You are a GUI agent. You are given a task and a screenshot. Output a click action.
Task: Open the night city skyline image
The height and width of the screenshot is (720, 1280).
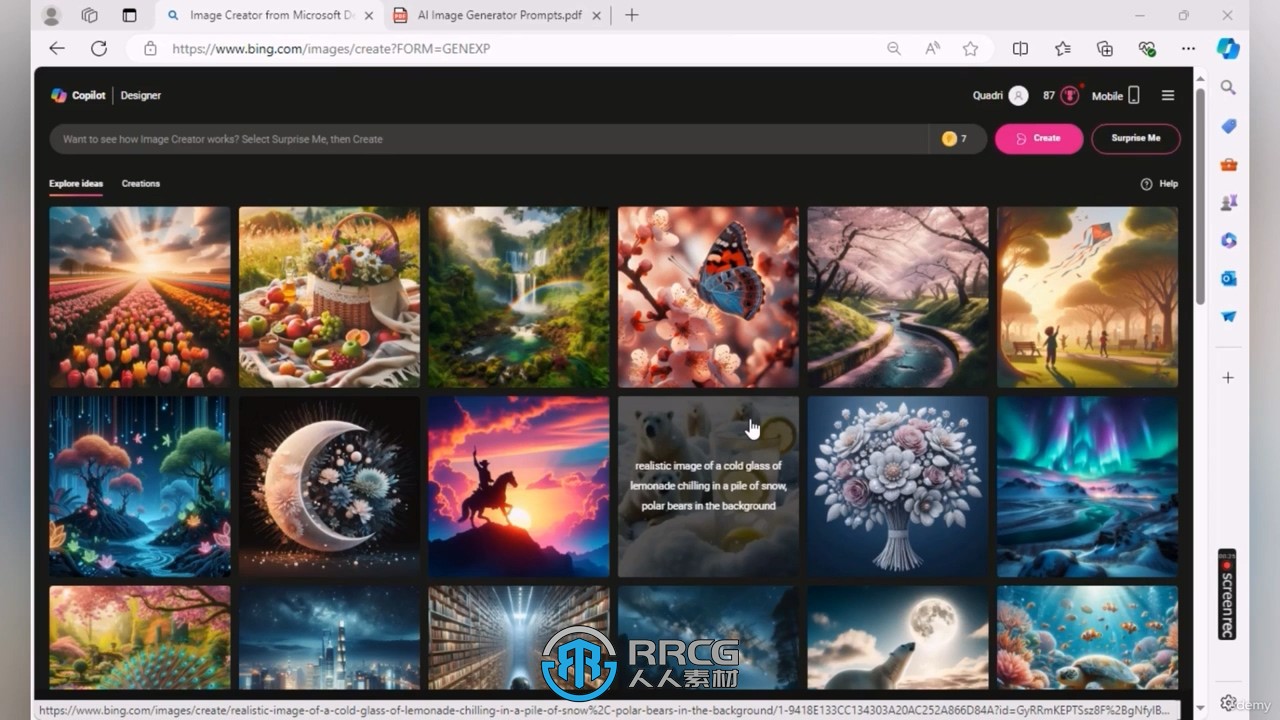tap(329, 638)
